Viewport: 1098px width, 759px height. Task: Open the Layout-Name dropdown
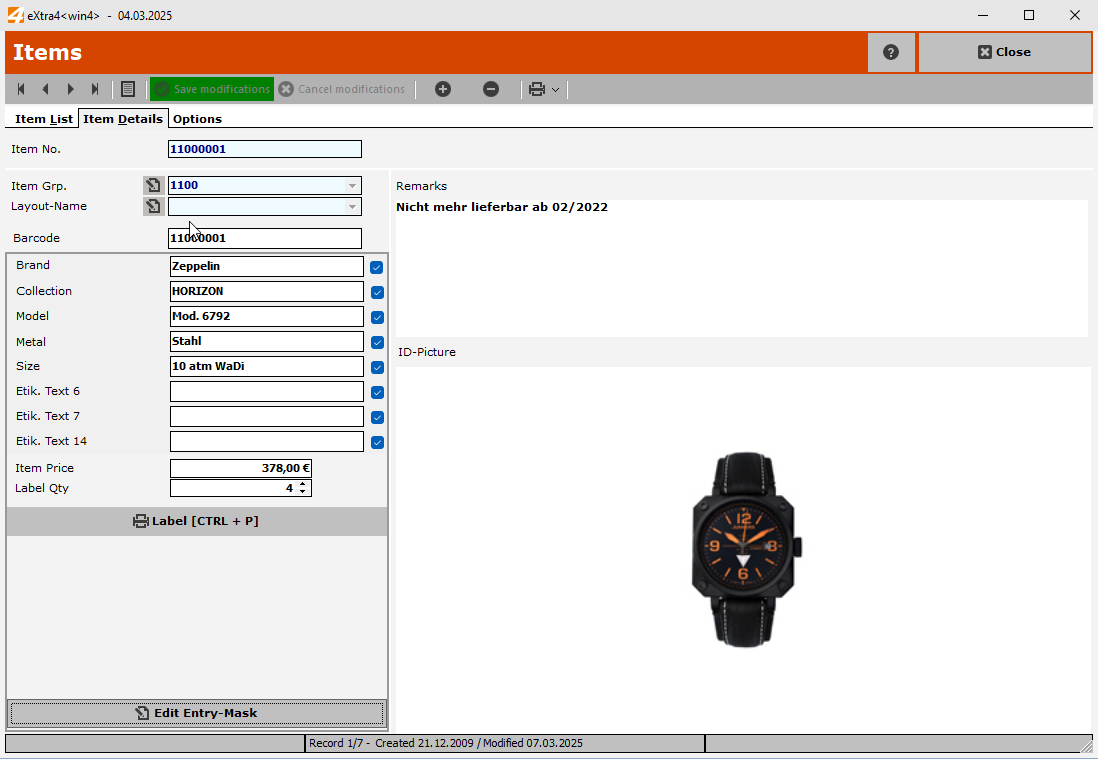352,207
